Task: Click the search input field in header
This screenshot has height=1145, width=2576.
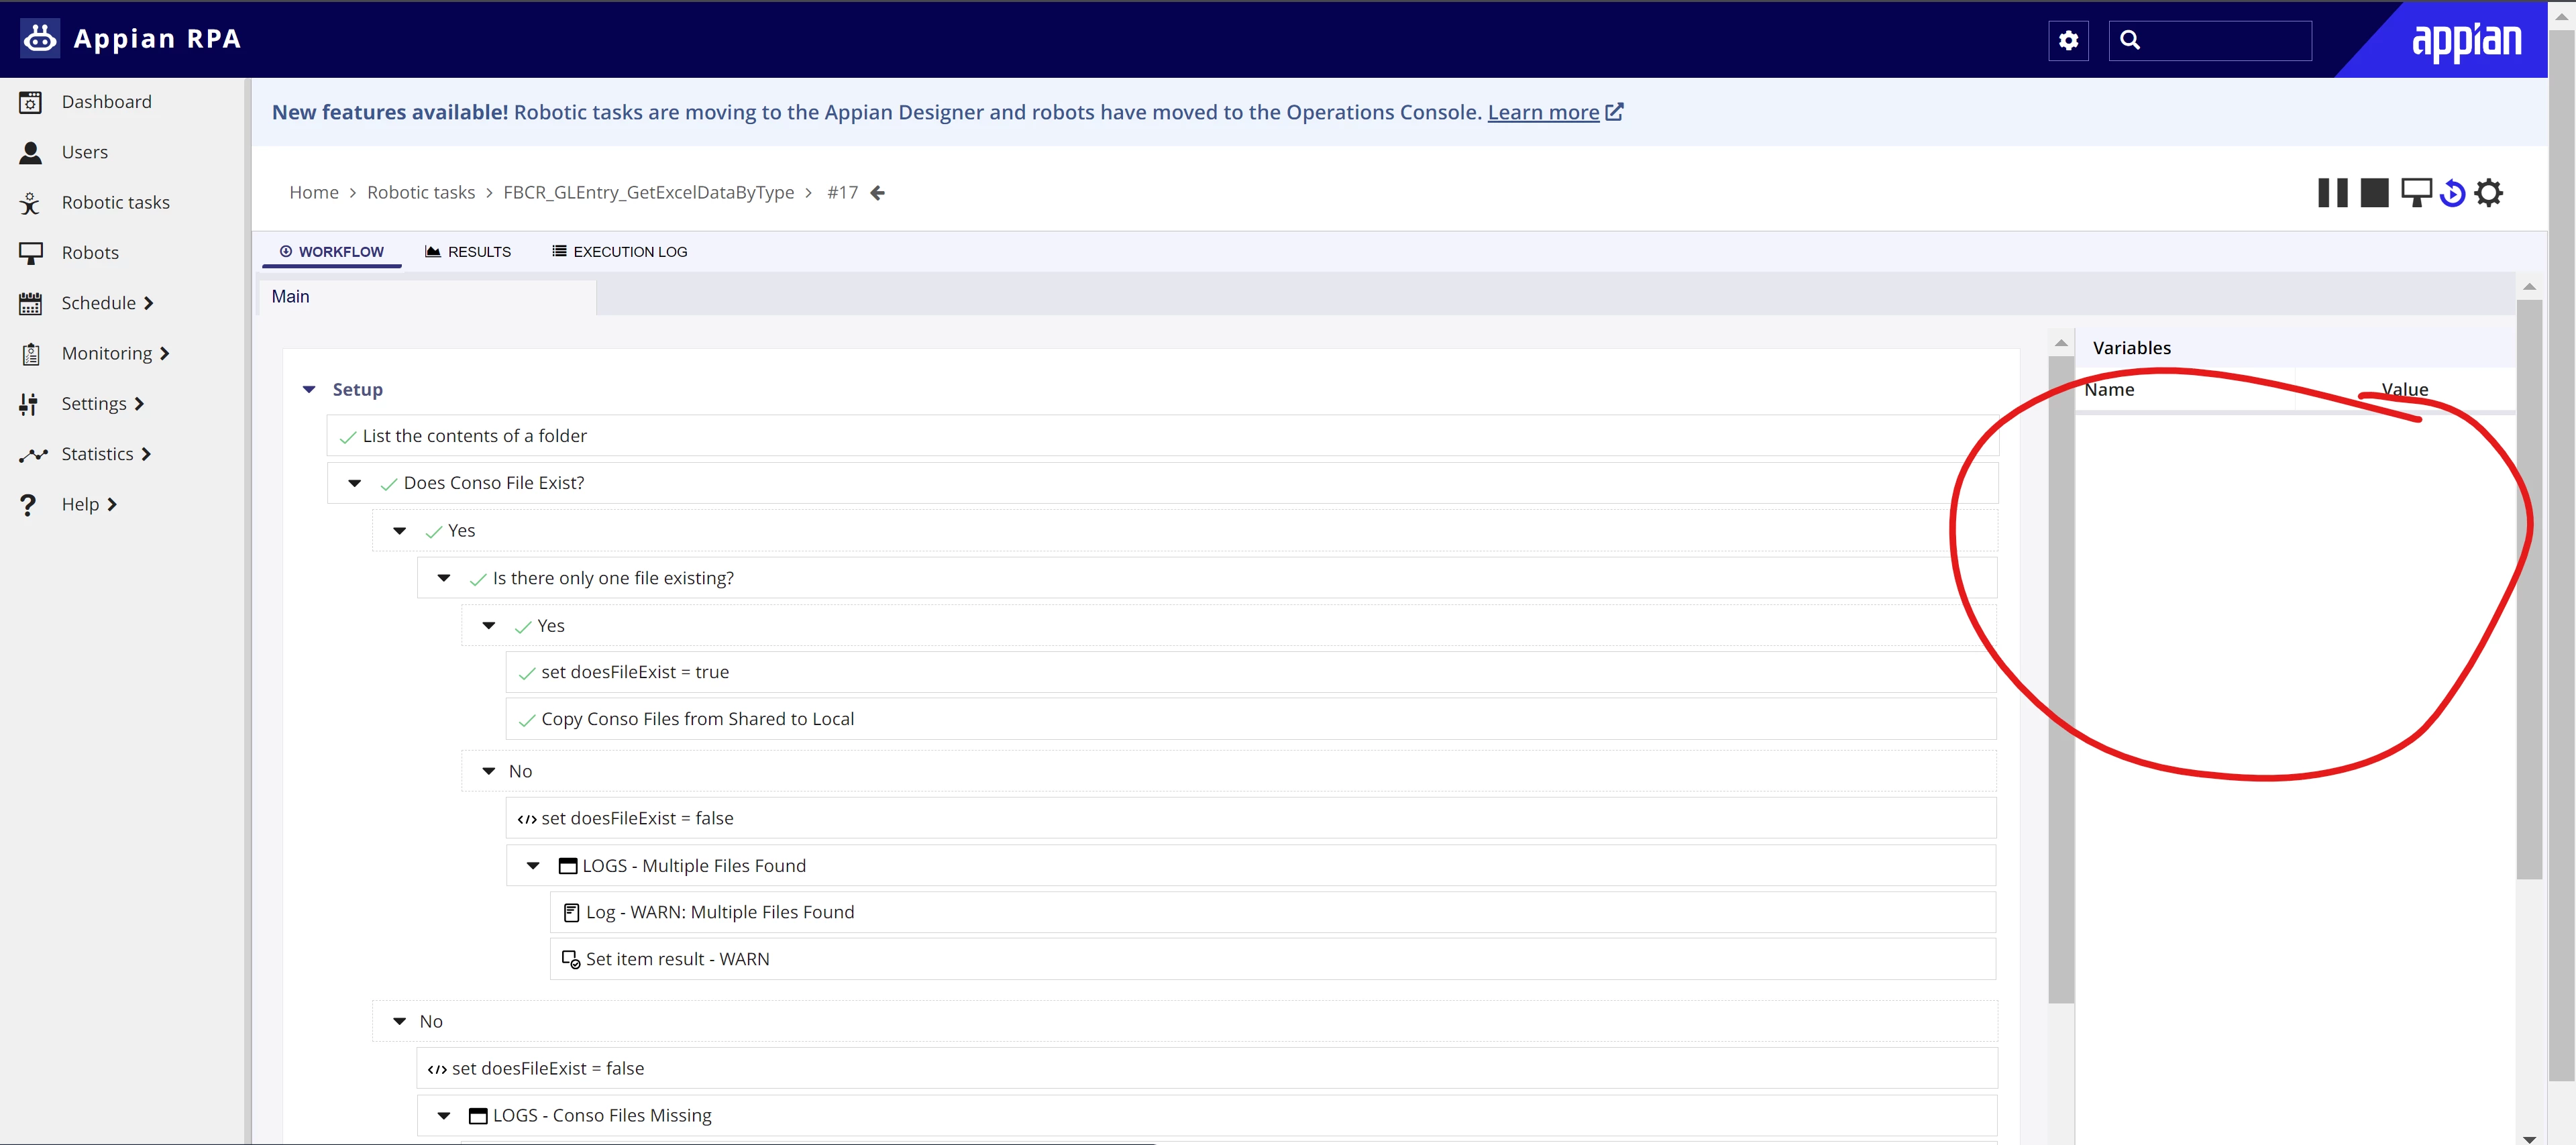Action: tap(2210, 40)
